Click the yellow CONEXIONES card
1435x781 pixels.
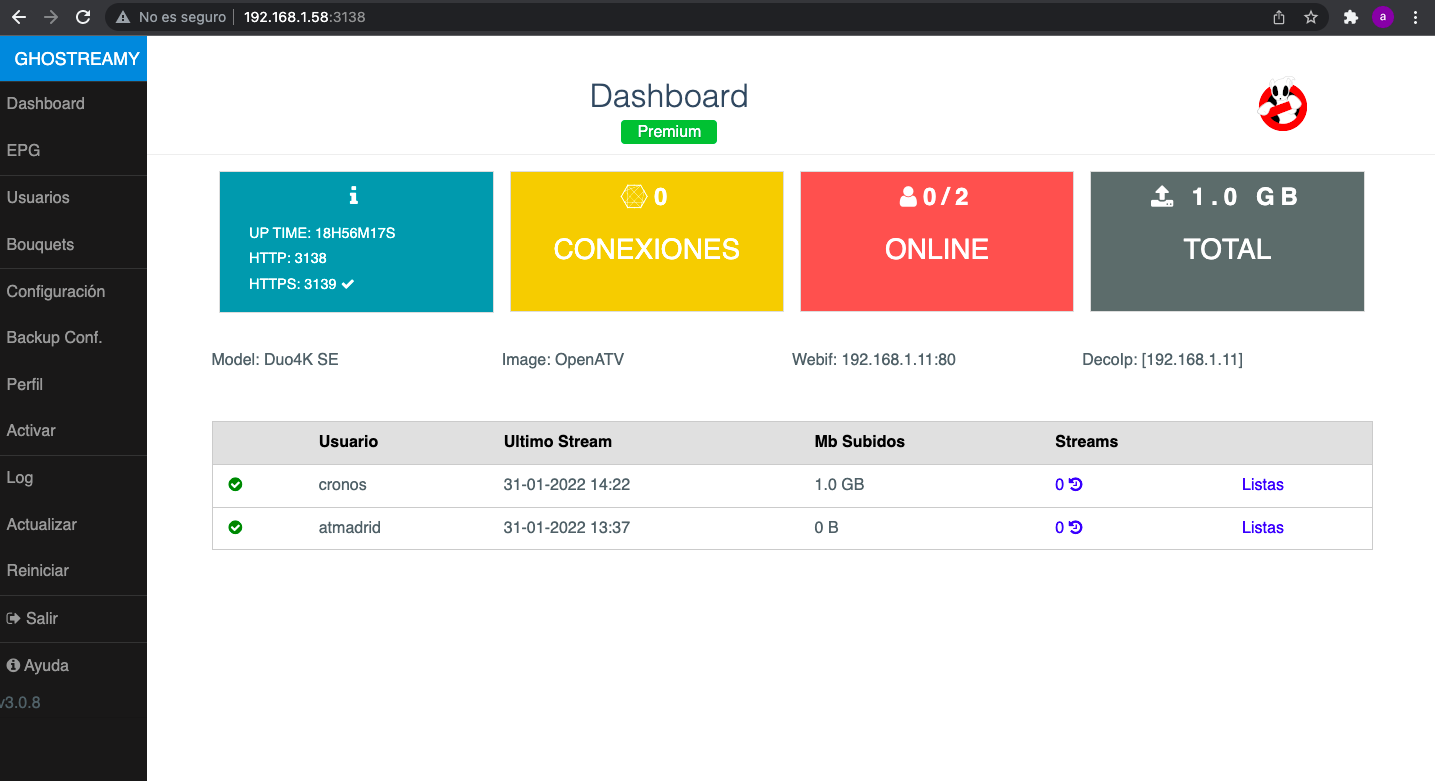pyautogui.click(x=647, y=242)
